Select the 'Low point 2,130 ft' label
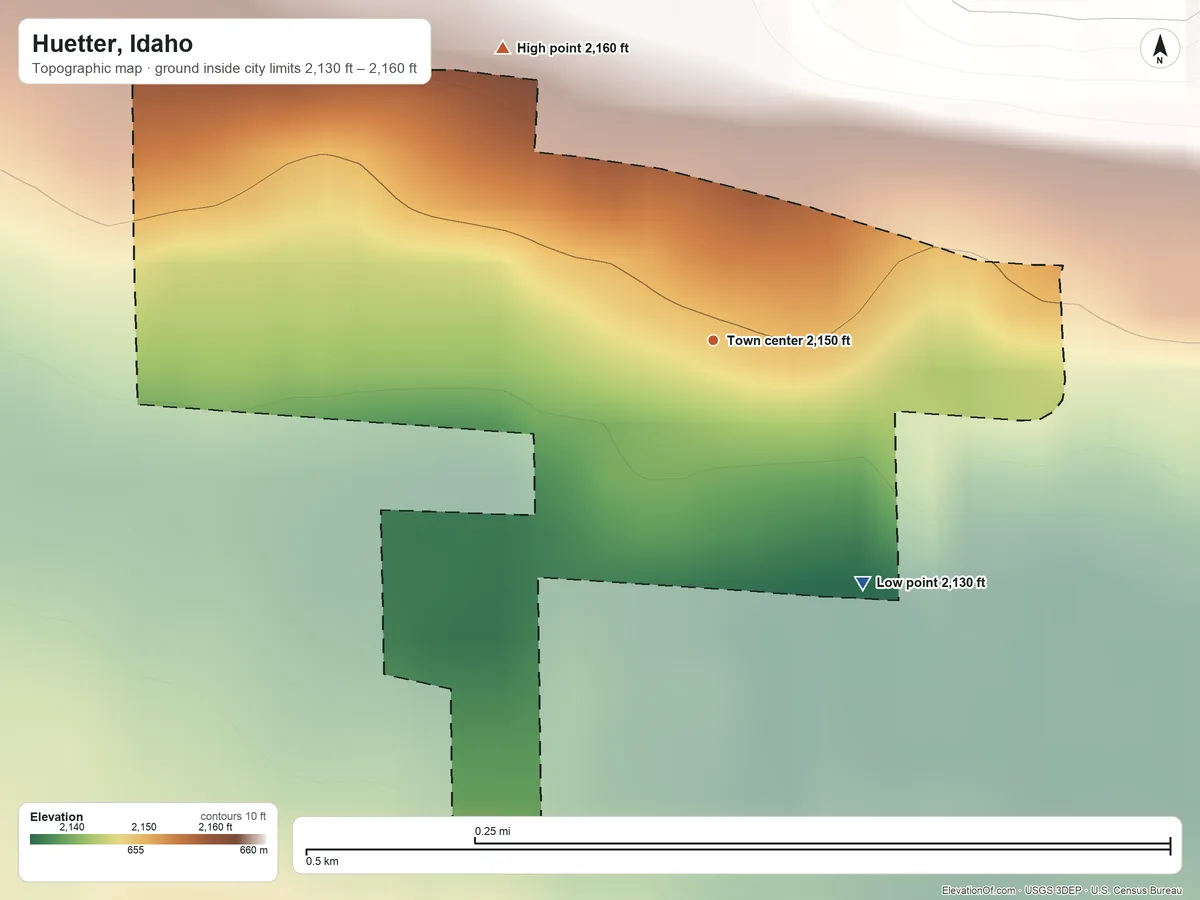Viewport: 1200px width, 900px height. point(931,583)
